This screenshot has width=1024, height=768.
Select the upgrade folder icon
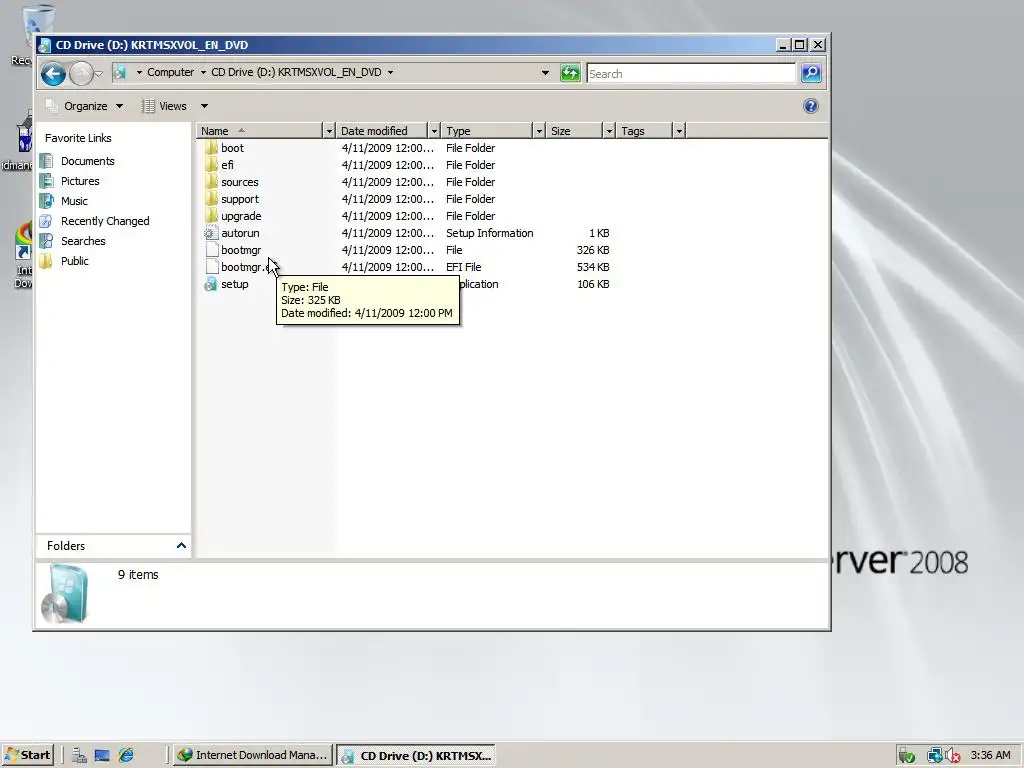210,216
